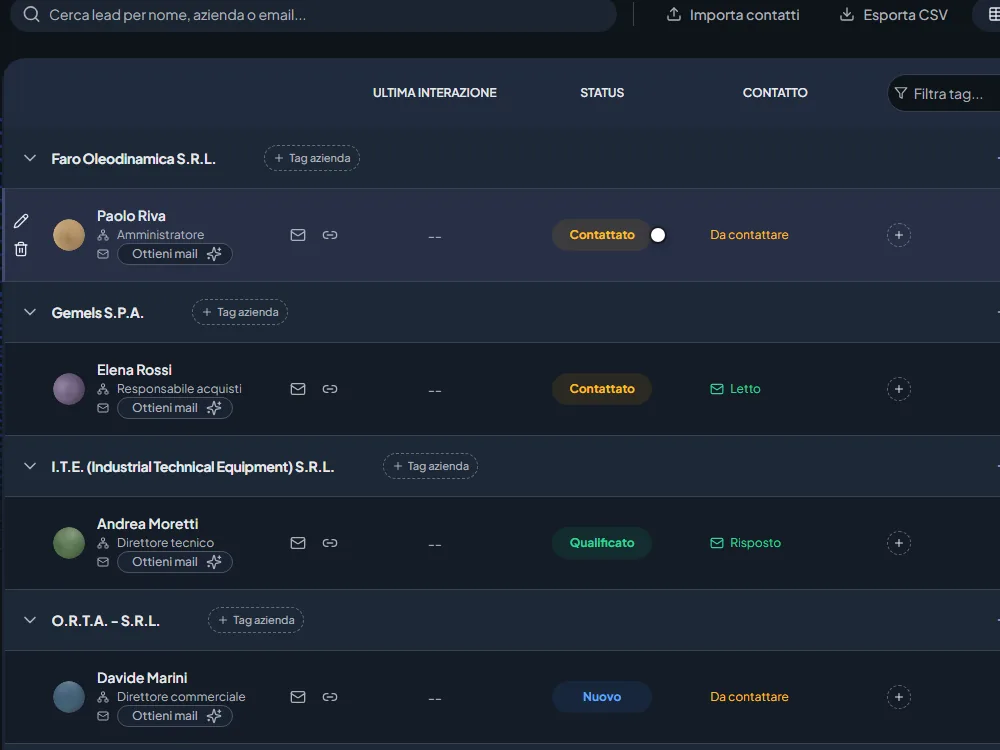Click the envelope icon in Paolo Riva's row

pos(298,235)
